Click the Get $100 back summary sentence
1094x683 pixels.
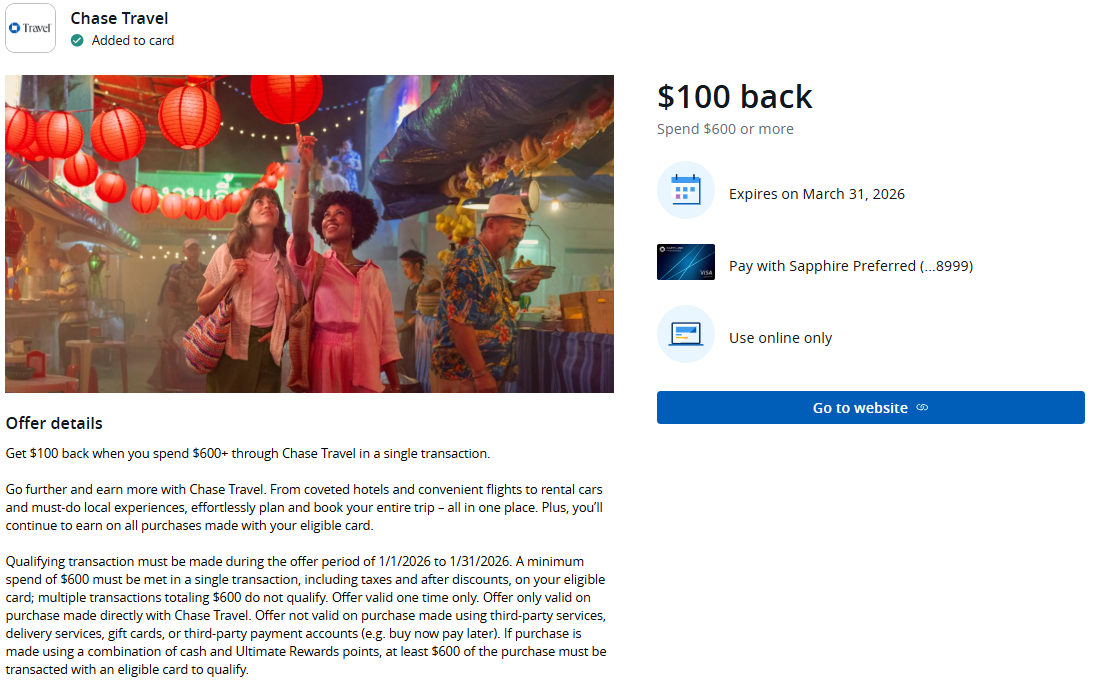click(247, 453)
